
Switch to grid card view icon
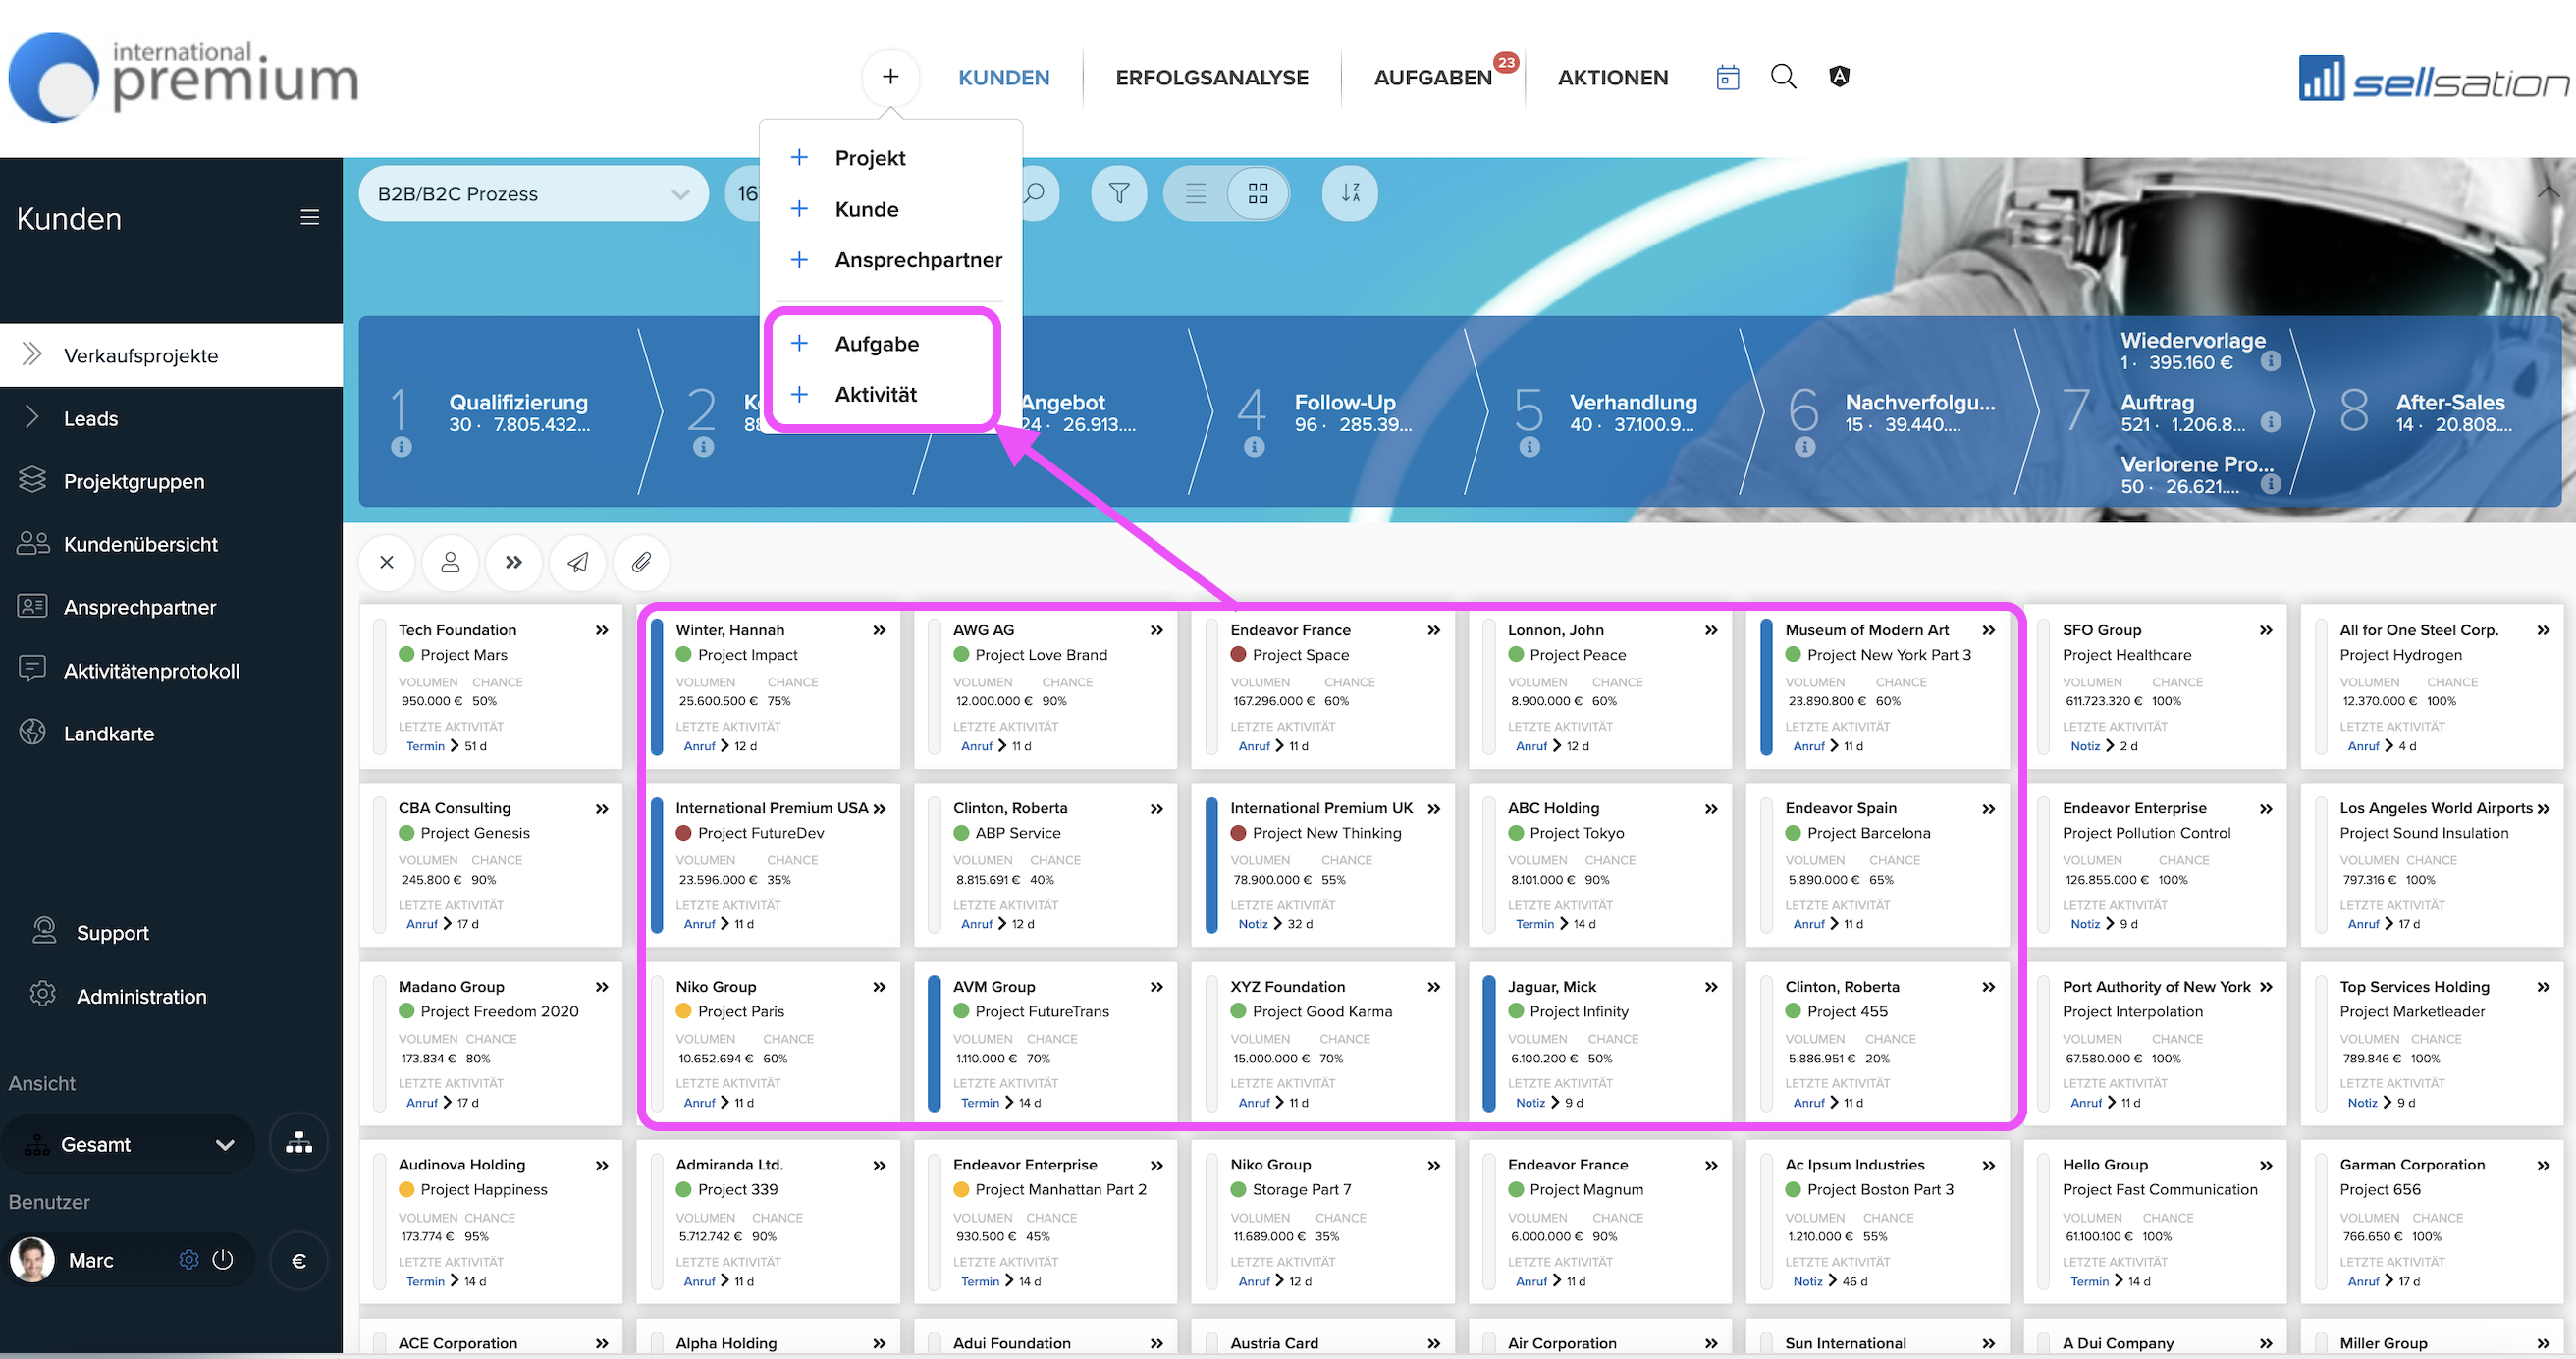coord(1257,193)
